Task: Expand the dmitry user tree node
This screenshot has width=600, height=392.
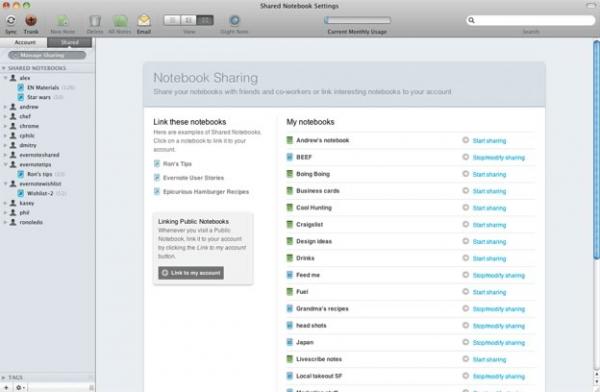Action: 5,145
